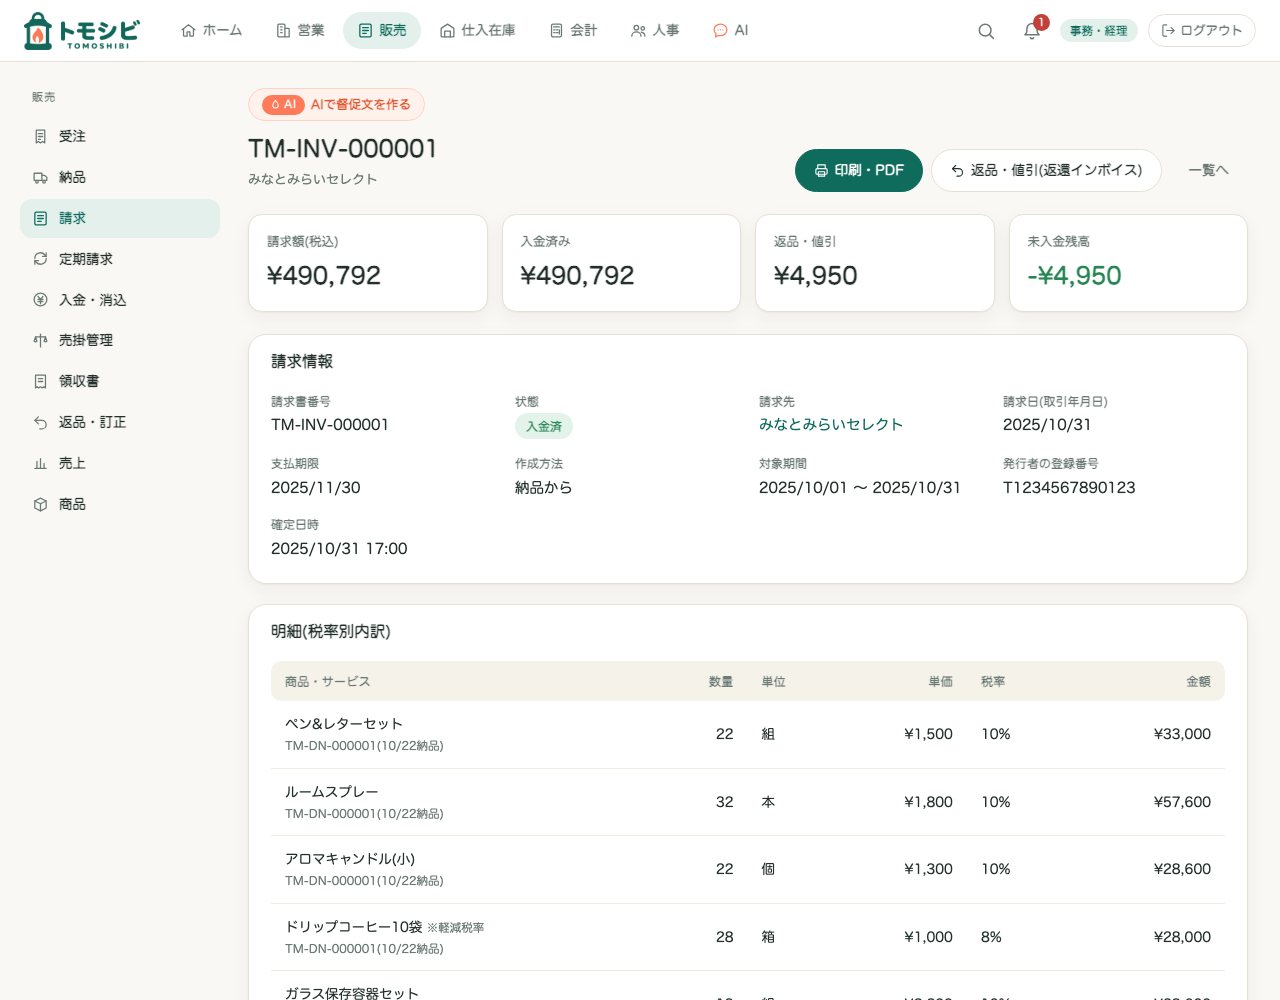Click 返品・値引 card value ¥4,950
The width and height of the screenshot is (1280, 1000).
point(816,276)
